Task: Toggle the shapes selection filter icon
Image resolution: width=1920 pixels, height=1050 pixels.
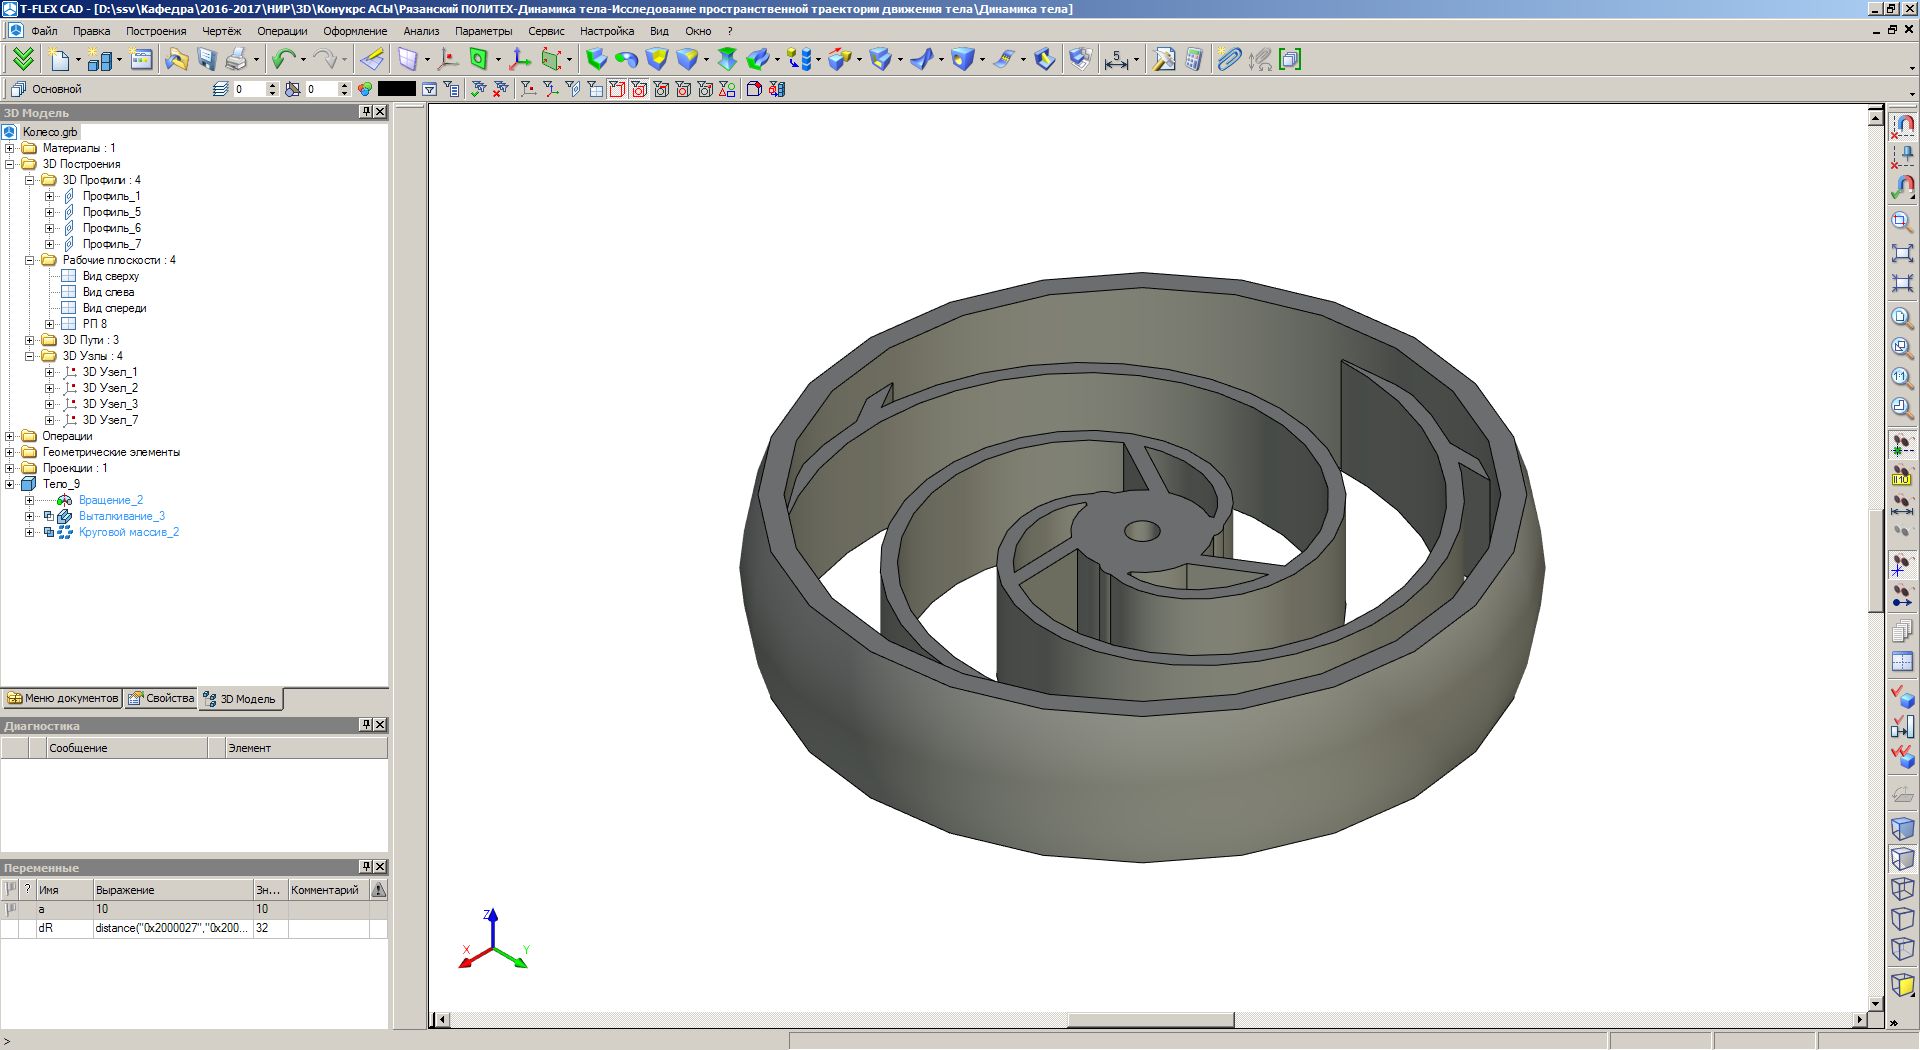Action: (x=727, y=89)
